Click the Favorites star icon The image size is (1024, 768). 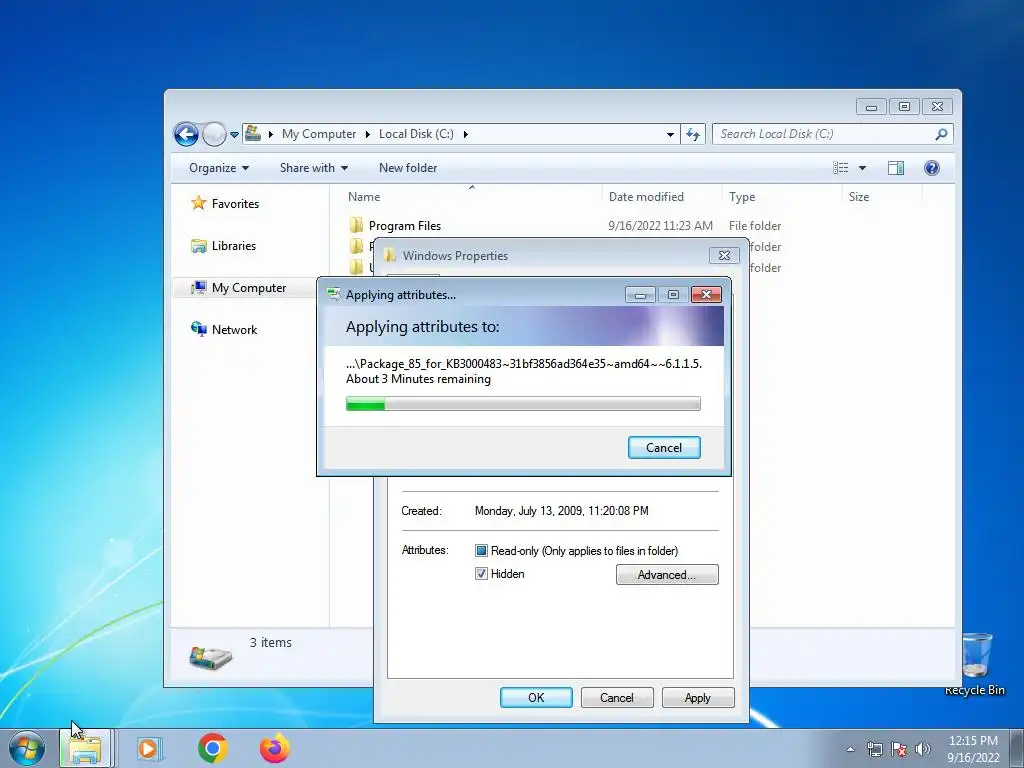pos(199,203)
